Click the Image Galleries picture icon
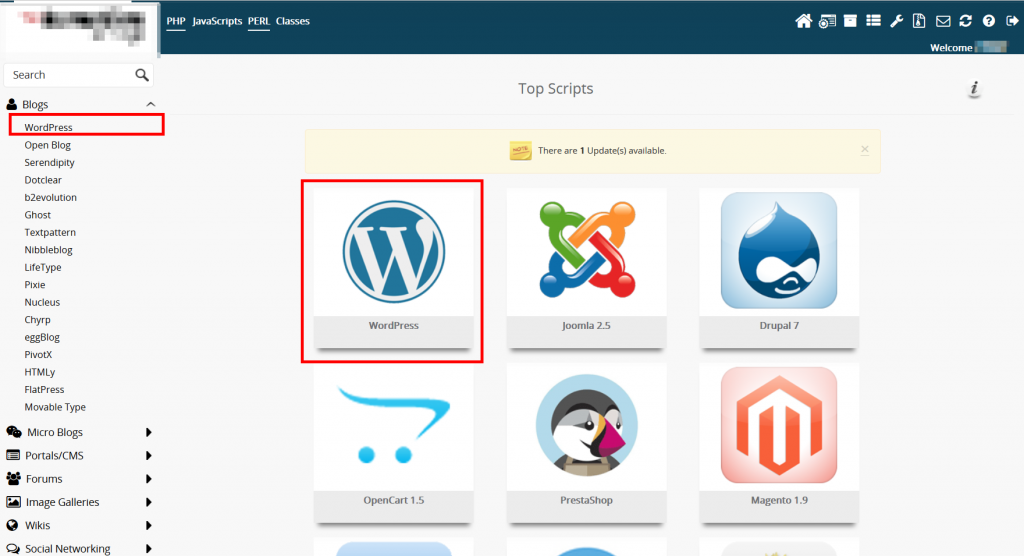Viewport: 1024px width, 556px height. (x=13, y=502)
